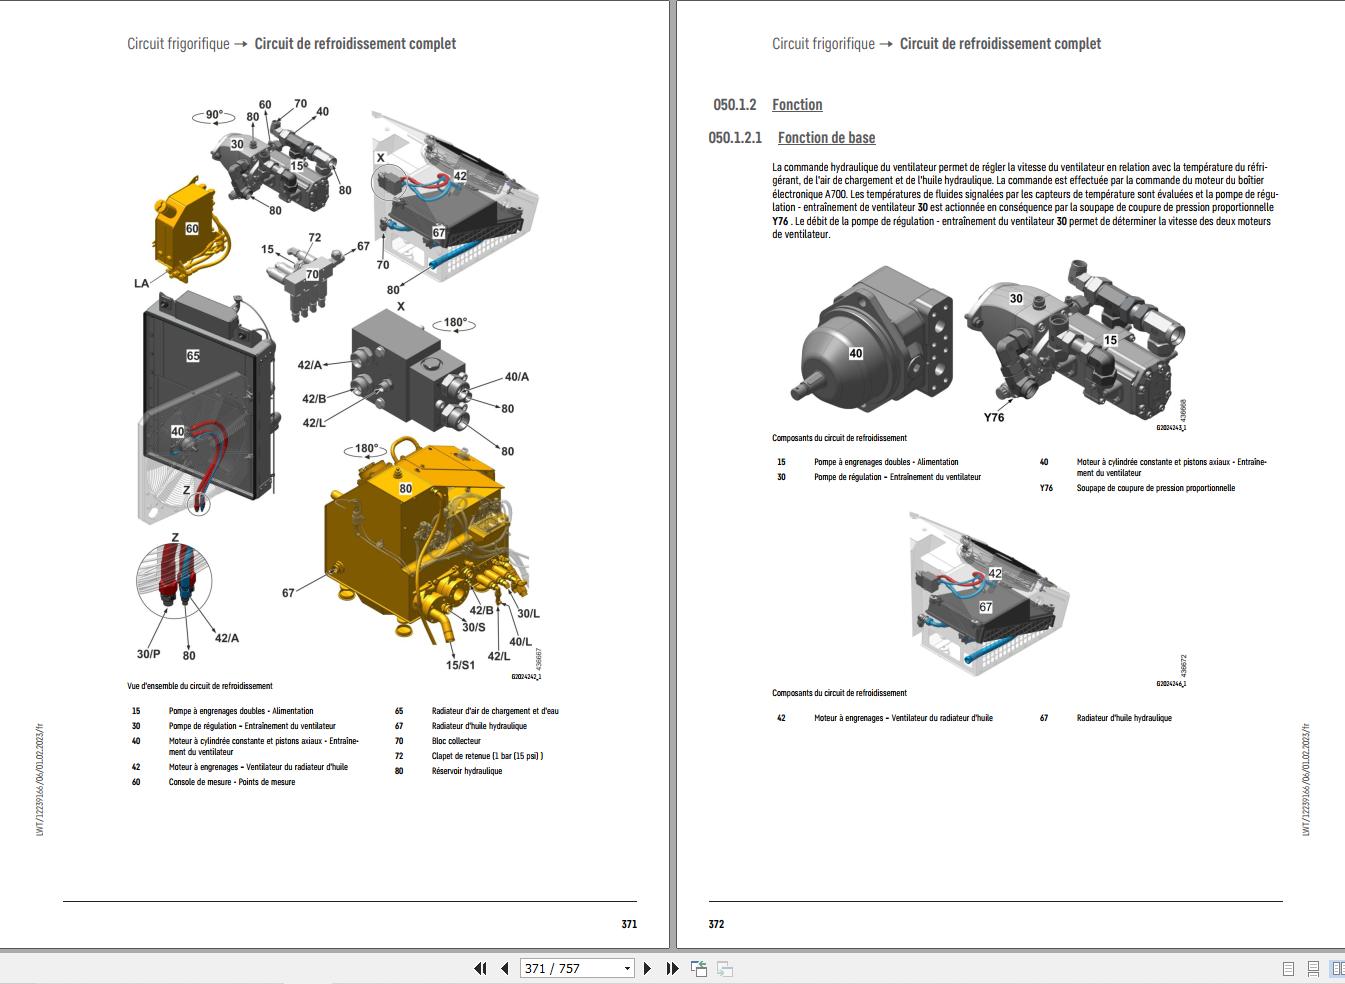Click the Y76 label under the pump diagram
The width and height of the screenshot is (1345, 984).
[x=992, y=415]
